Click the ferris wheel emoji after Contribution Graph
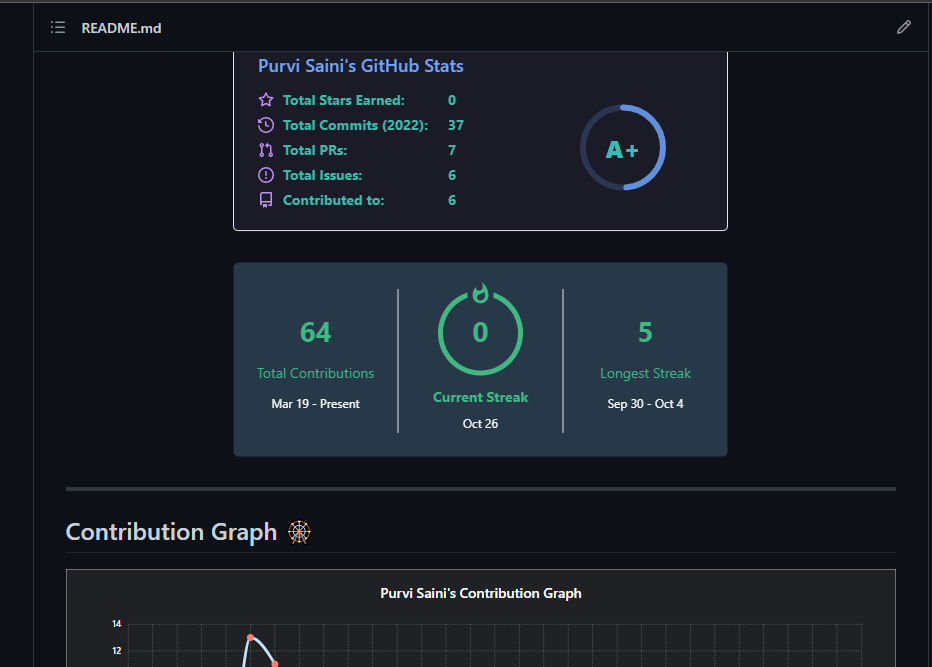Image resolution: width=932 pixels, height=667 pixels. point(299,532)
